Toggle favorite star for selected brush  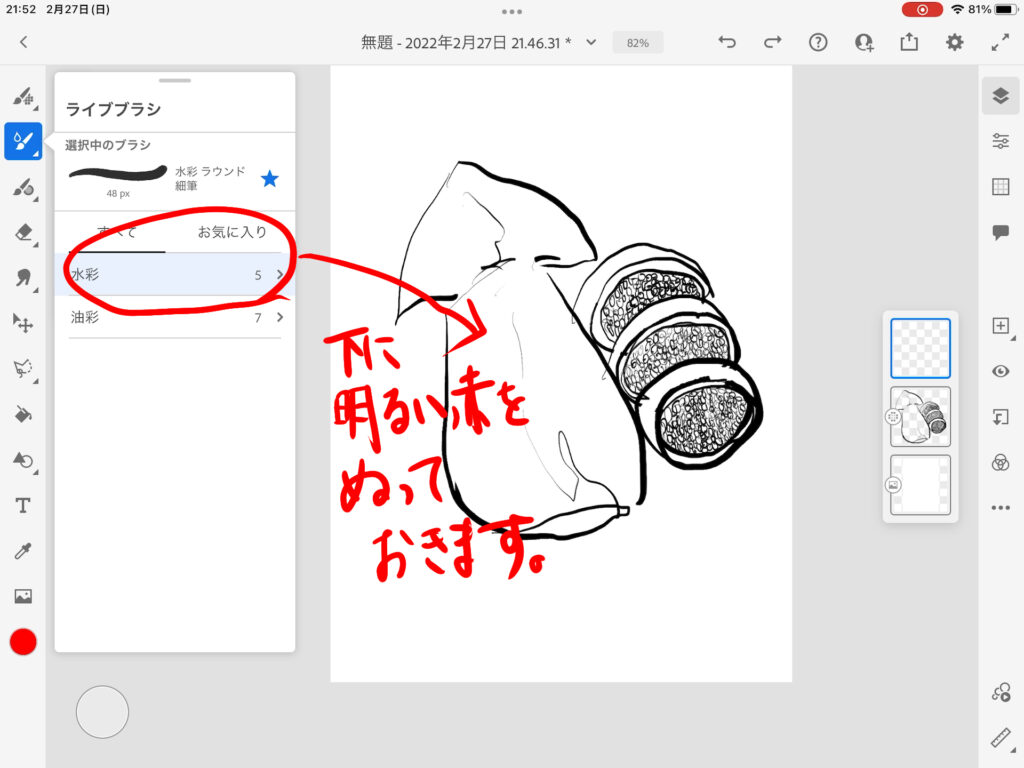(269, 179)
